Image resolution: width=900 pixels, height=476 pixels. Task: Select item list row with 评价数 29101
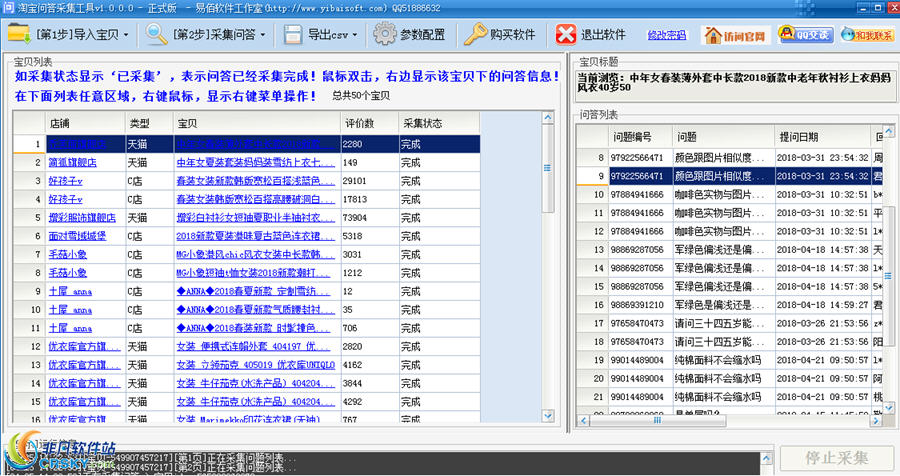click(247, 181)
